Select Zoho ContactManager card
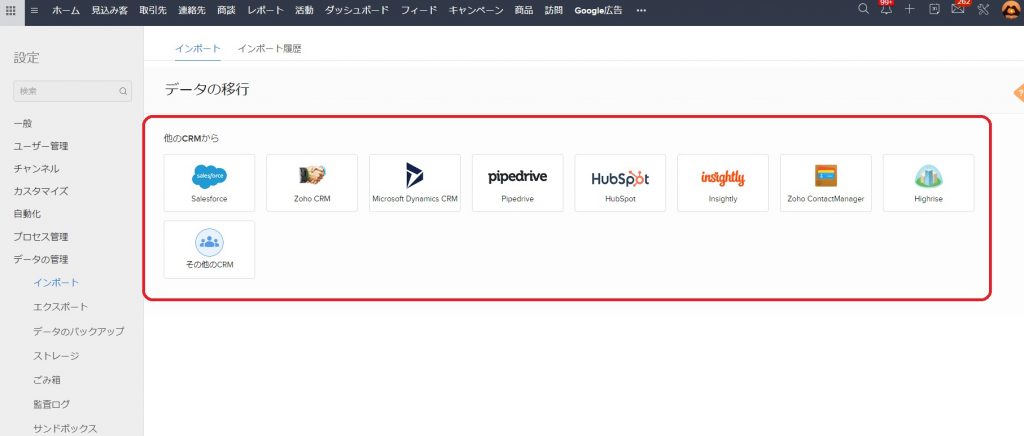The width and height of the screenshot is (1024, 436). tap(825, 183)
